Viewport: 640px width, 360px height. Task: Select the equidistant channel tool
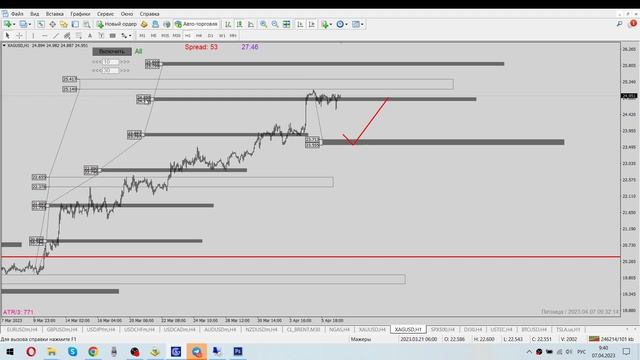click(67, 36)
